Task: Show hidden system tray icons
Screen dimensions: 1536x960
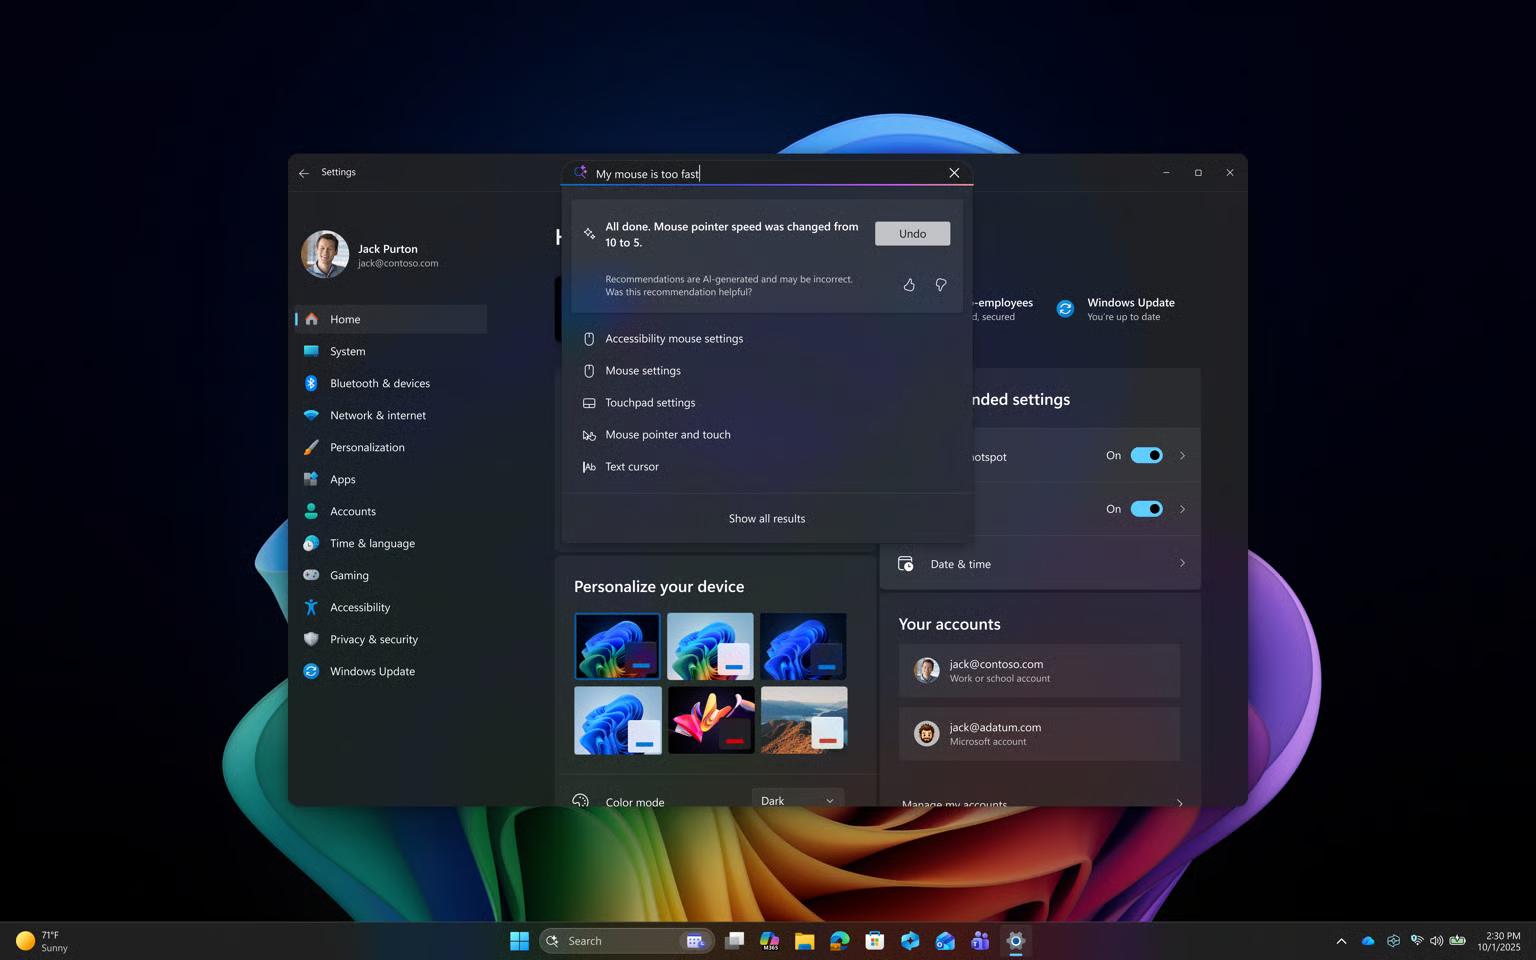Action: [1341, 941]
